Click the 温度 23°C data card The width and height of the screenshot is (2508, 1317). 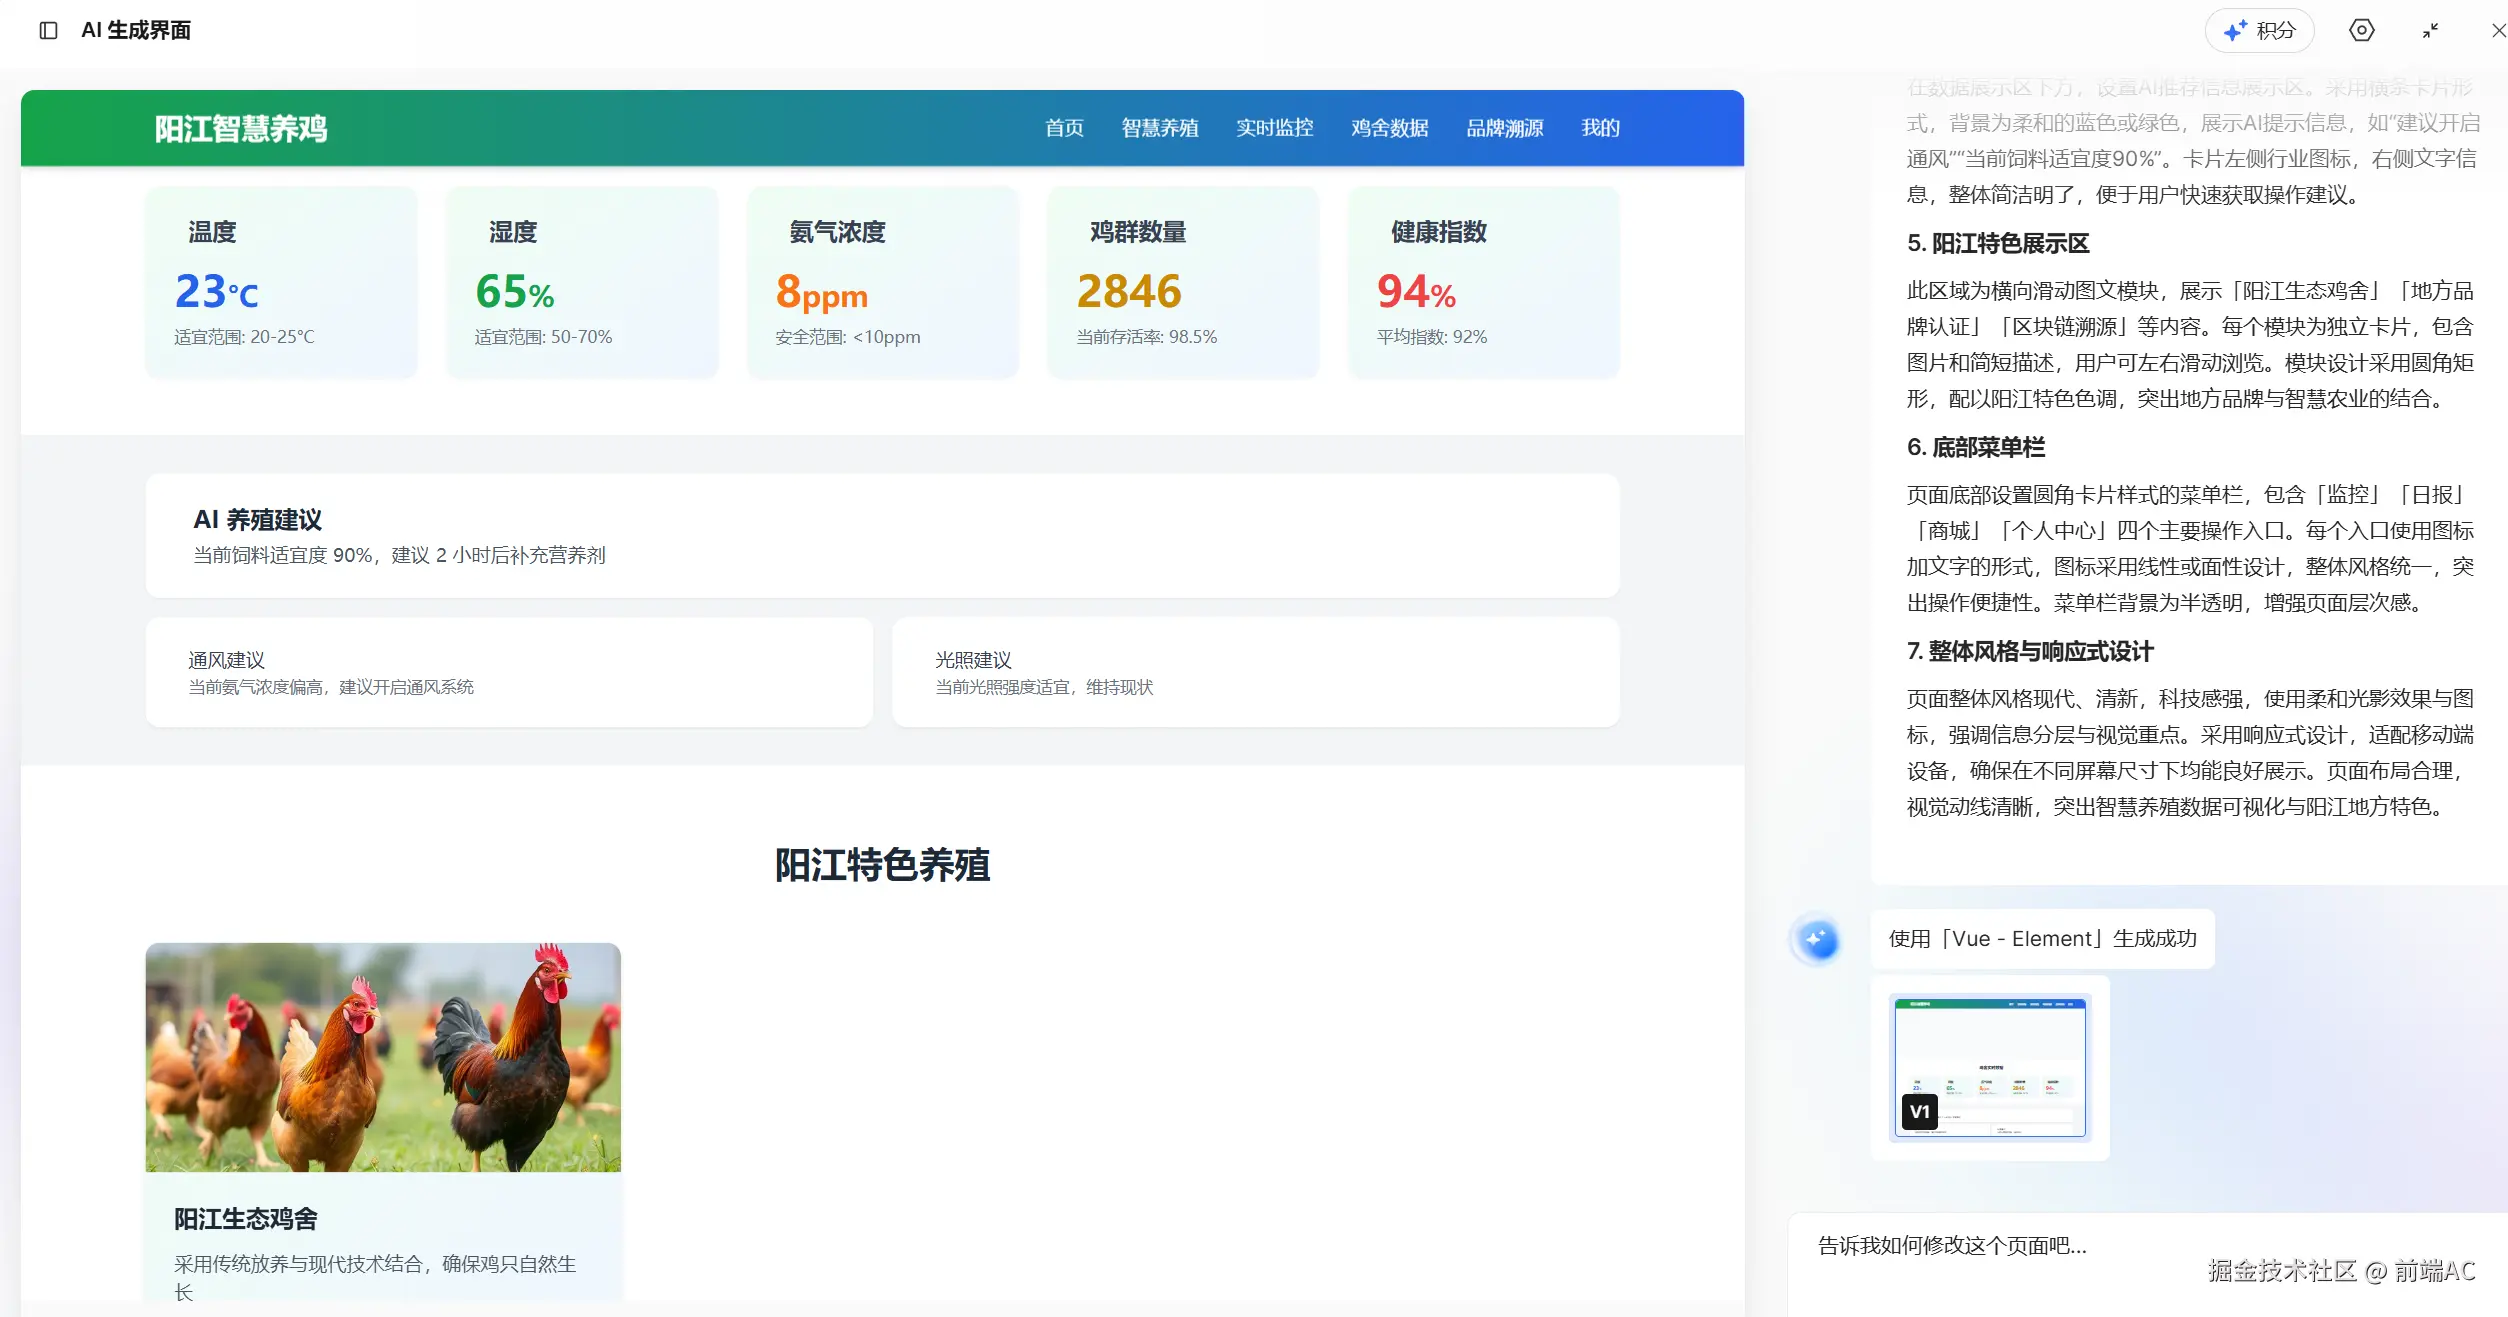[x=281, y=282]
